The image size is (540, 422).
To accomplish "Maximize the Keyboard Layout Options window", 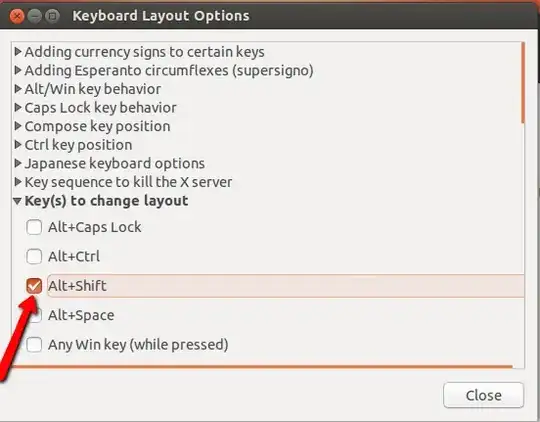I will [x=52, y=16].
